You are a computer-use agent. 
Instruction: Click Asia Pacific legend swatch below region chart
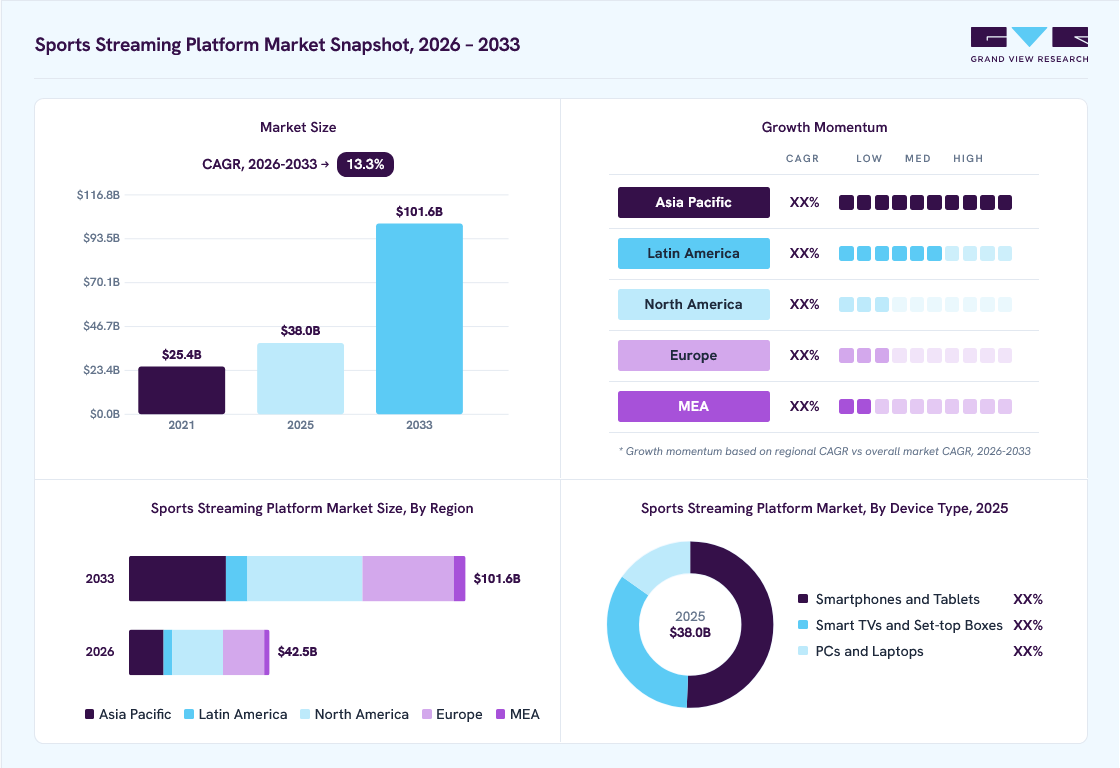pyautogui.click(x=89, y=714)
